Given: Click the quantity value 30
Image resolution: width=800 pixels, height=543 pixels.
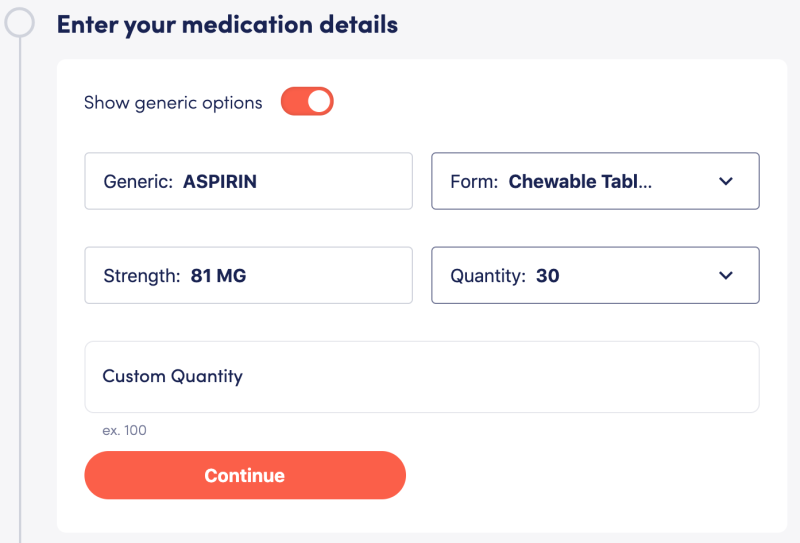Looking at the screenshot, I should pos(547,275).
